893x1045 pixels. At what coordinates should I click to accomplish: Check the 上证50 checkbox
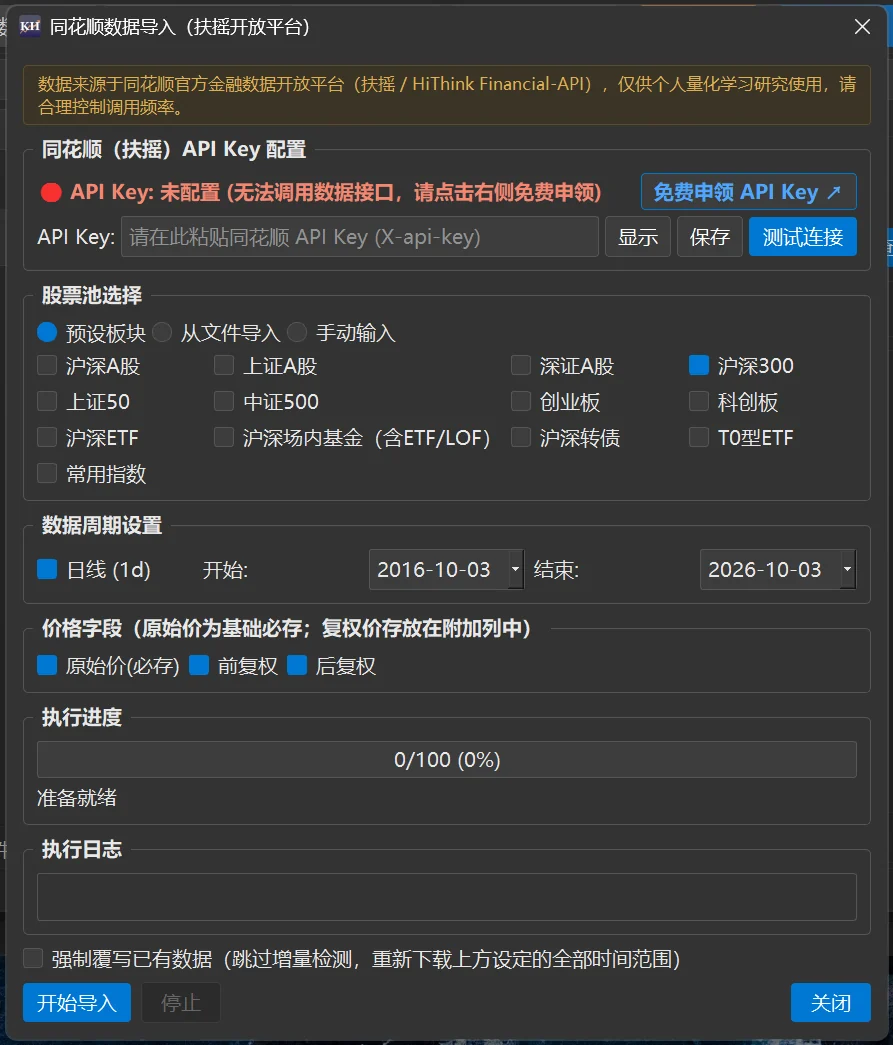tap(47, 401)
